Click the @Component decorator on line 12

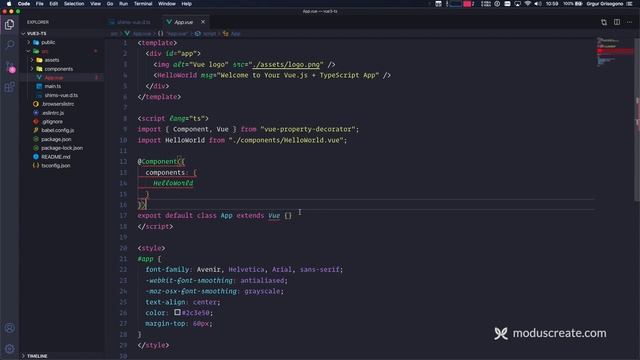(159, 162)
